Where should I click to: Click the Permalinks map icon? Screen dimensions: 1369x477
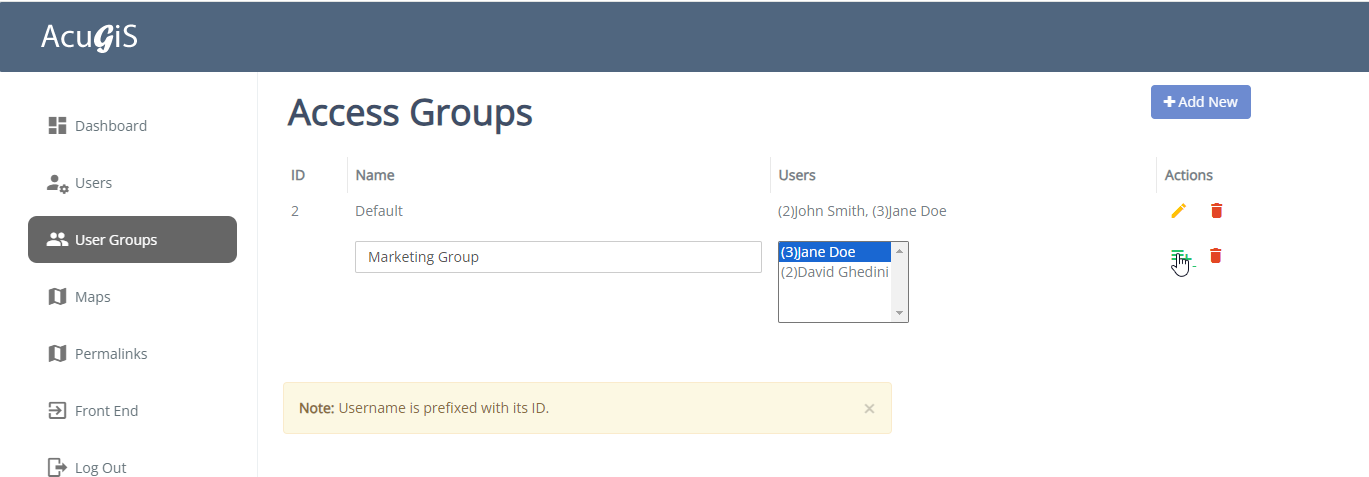[x=57, y=354]
